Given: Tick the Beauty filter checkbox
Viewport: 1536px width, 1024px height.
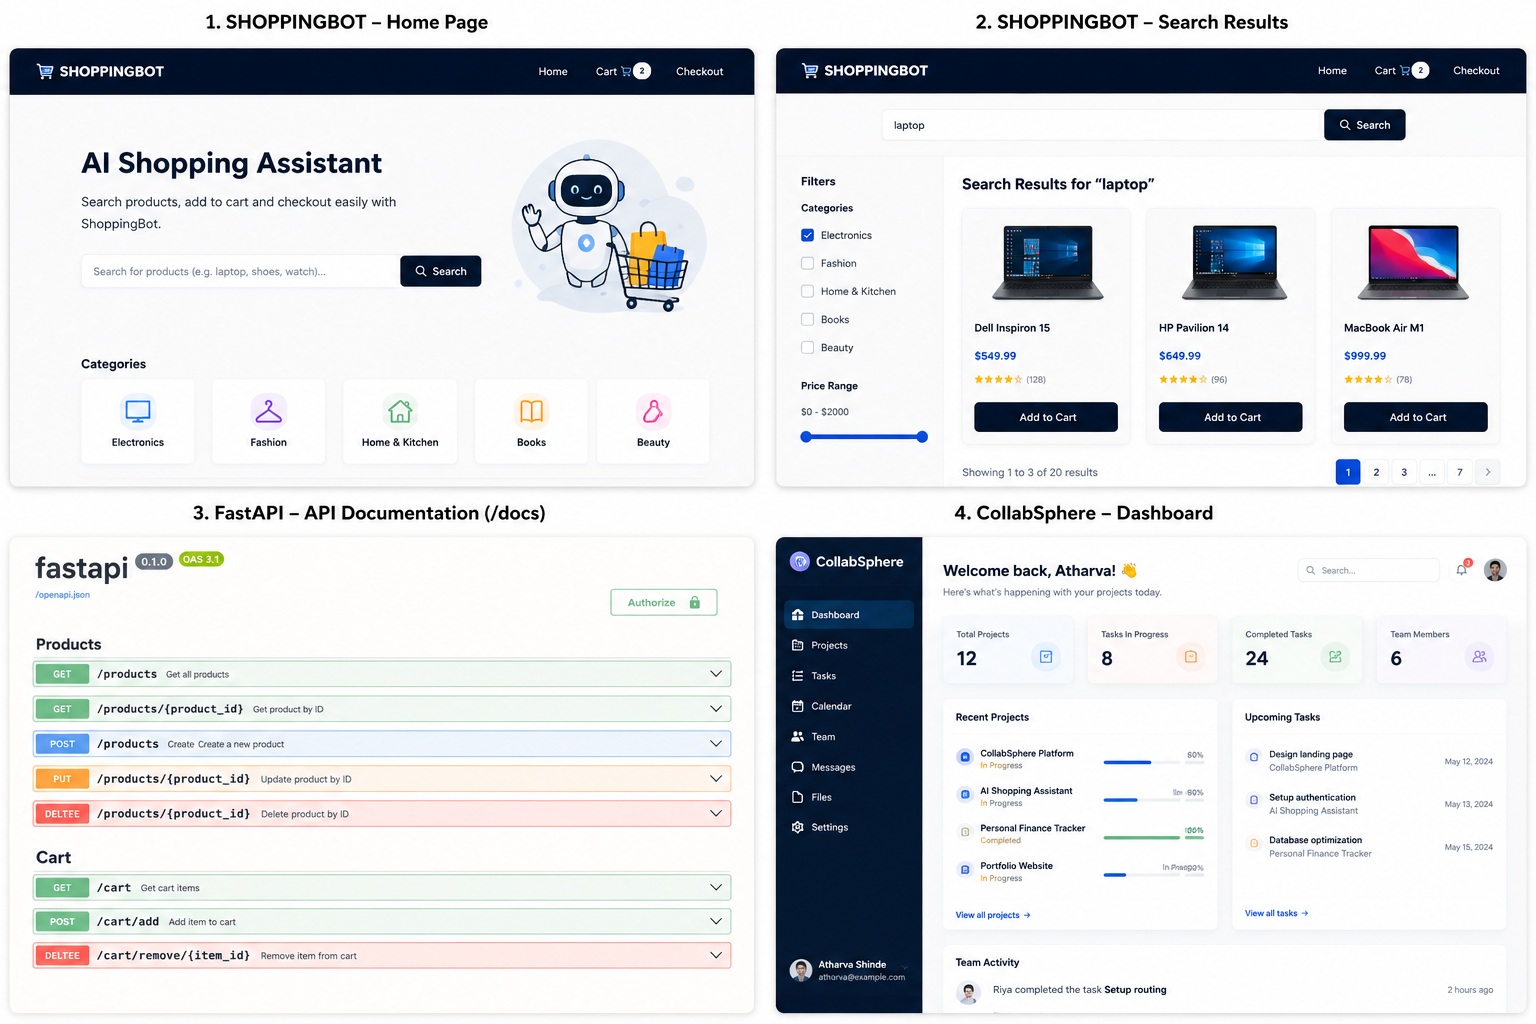Looking at the screenshot, I should (x=807, y=347).
